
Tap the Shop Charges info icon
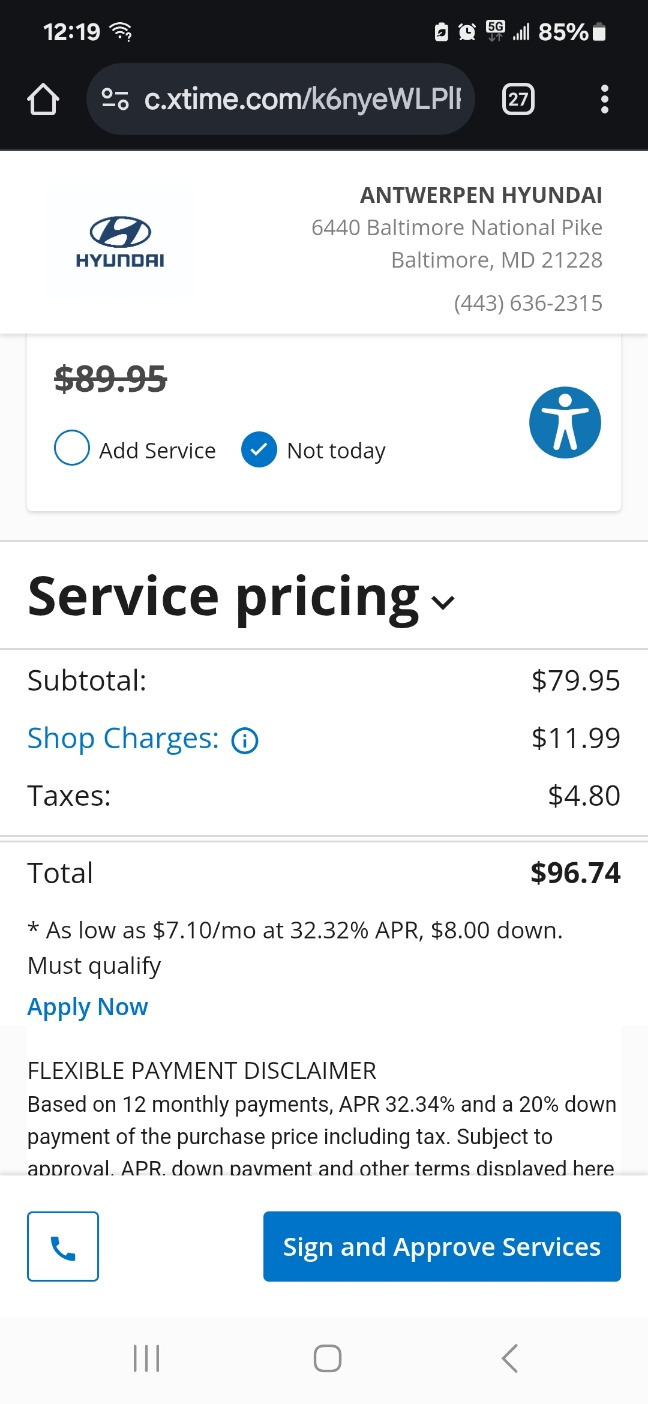pos(245,740)
